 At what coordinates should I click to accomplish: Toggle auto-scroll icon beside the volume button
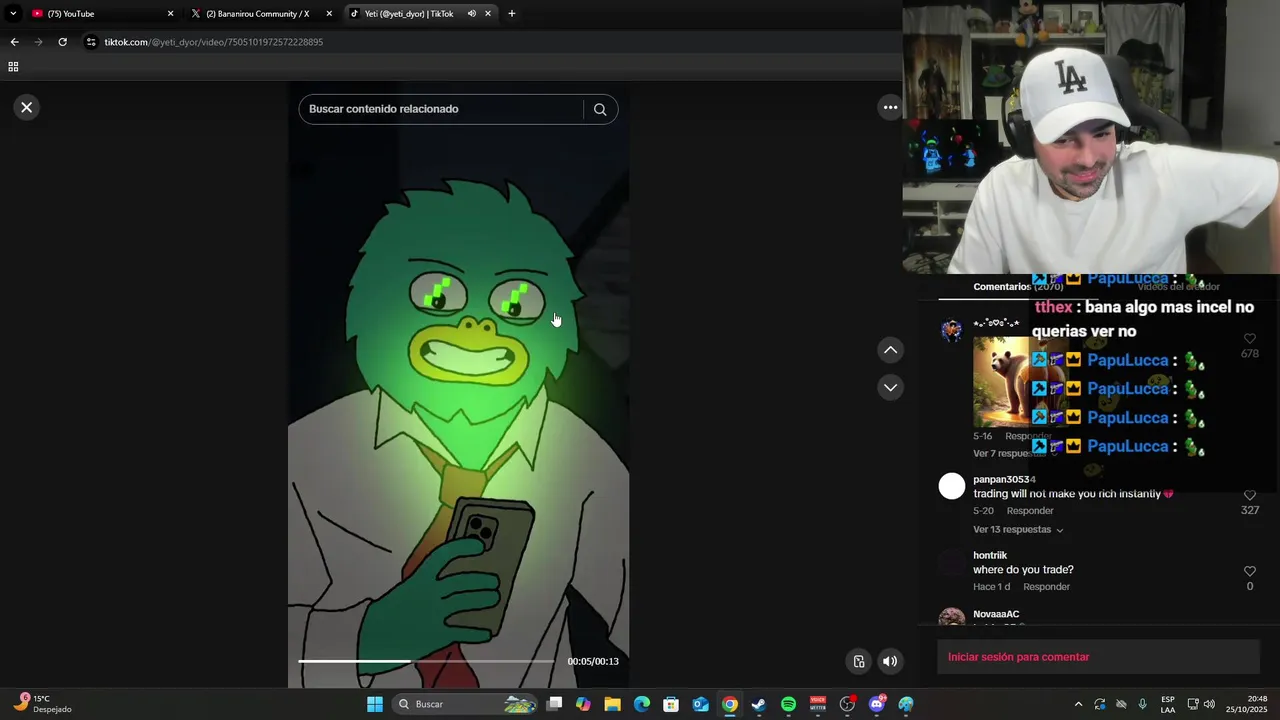coord(858,661)
